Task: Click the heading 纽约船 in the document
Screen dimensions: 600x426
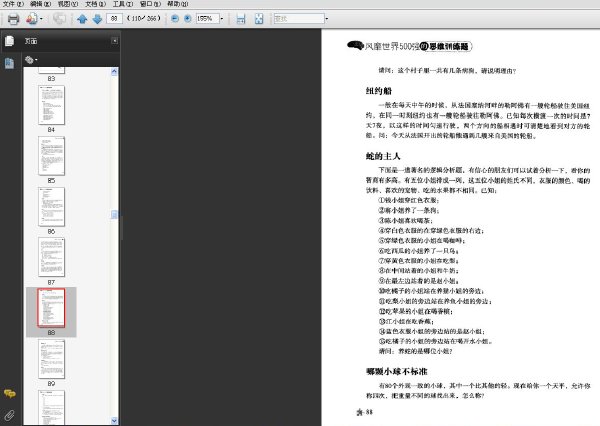Action: [379, 91]
